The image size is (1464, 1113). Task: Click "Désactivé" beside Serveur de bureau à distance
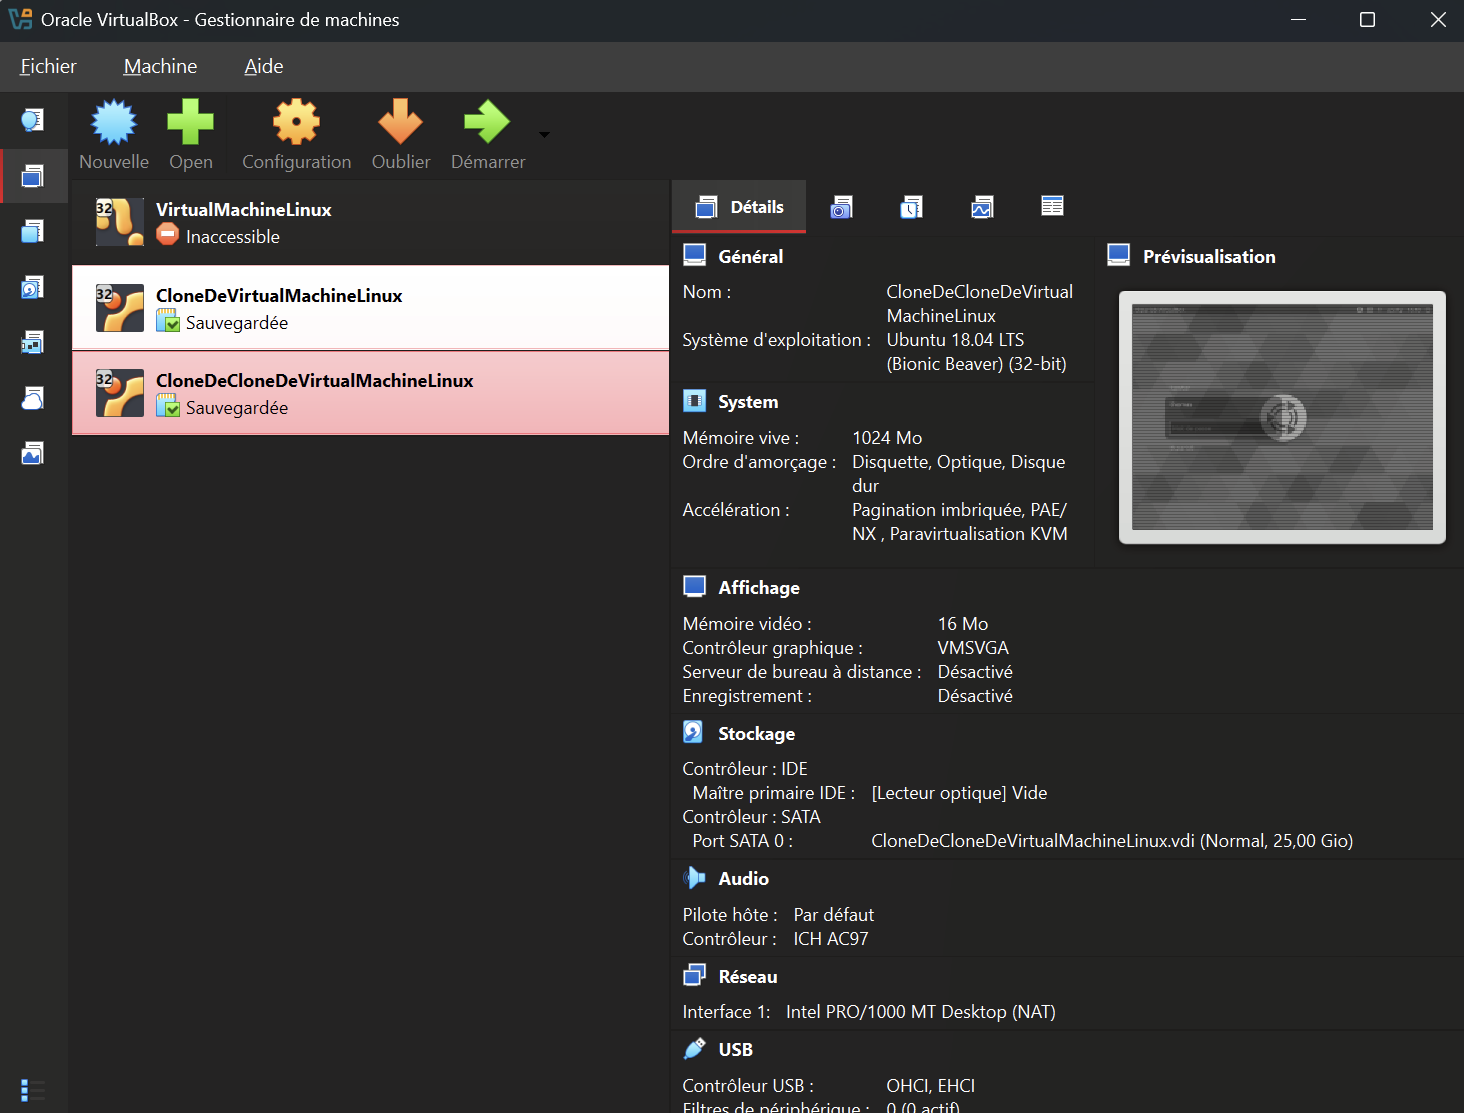click(975, 672)
